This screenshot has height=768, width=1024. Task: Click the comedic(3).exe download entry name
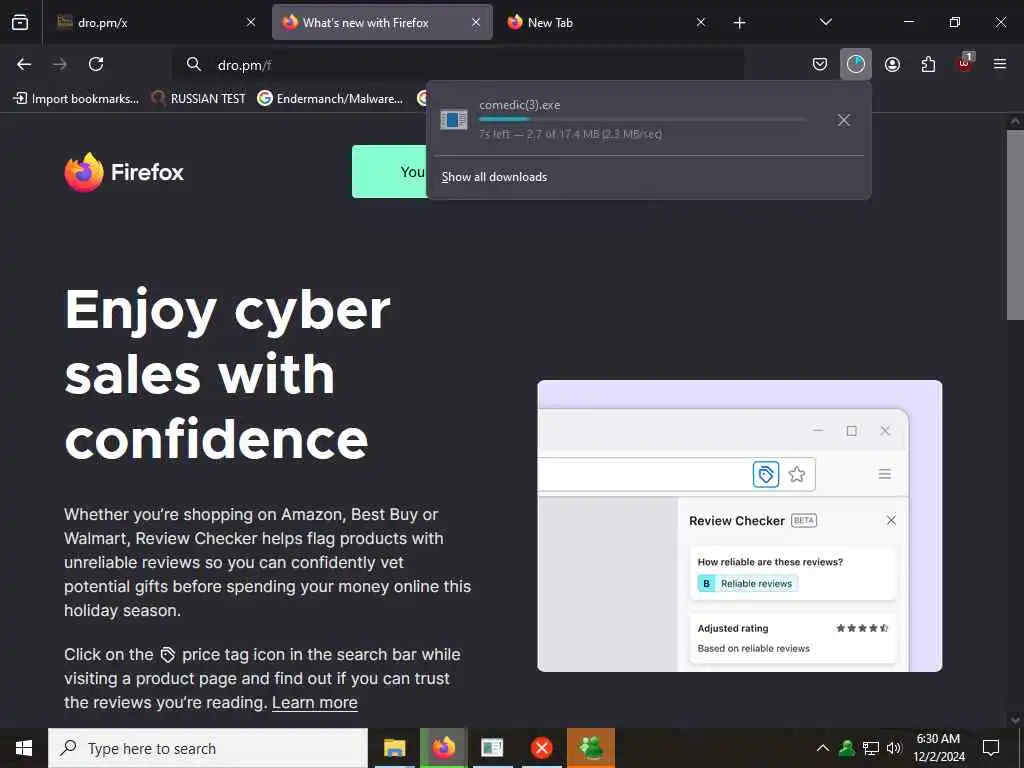520,105
